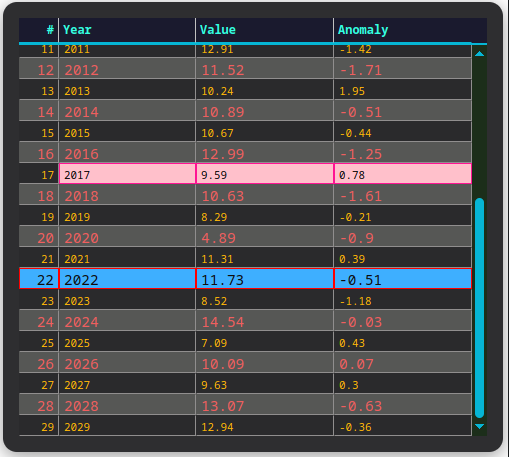Sort by the Value column header
The width and height of the screenshot is (509, 457).
tap(265, 30)
